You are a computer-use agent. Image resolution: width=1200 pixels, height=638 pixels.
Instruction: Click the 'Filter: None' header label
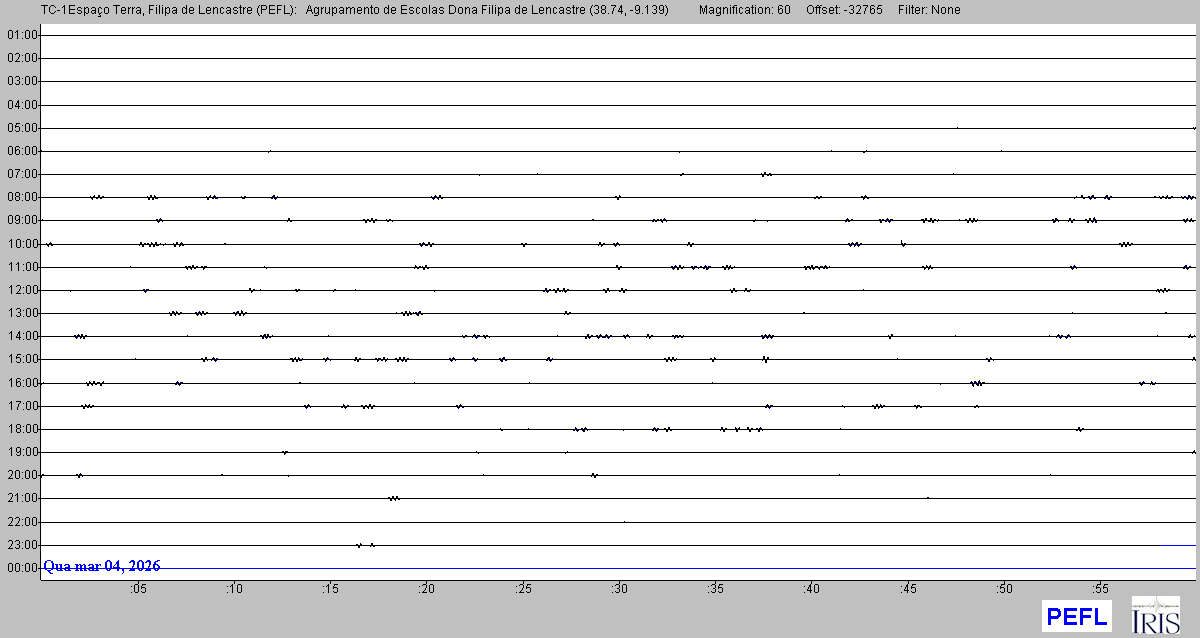point(929,10)
